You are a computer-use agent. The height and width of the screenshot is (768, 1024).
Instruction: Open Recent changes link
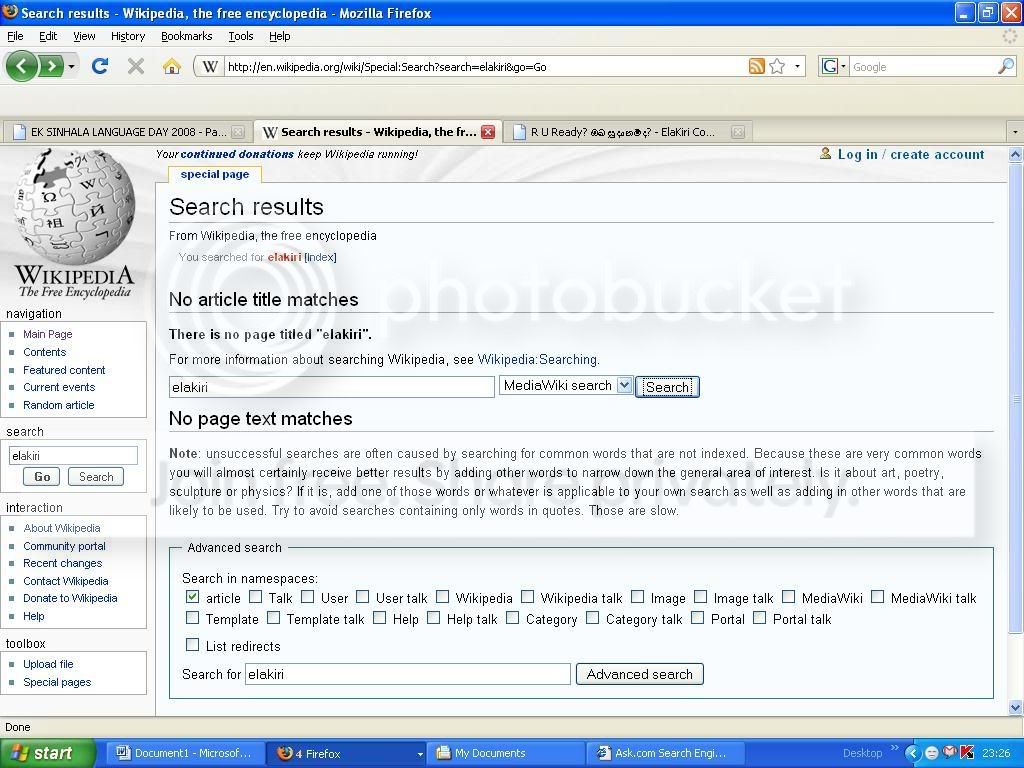point(63,563)
